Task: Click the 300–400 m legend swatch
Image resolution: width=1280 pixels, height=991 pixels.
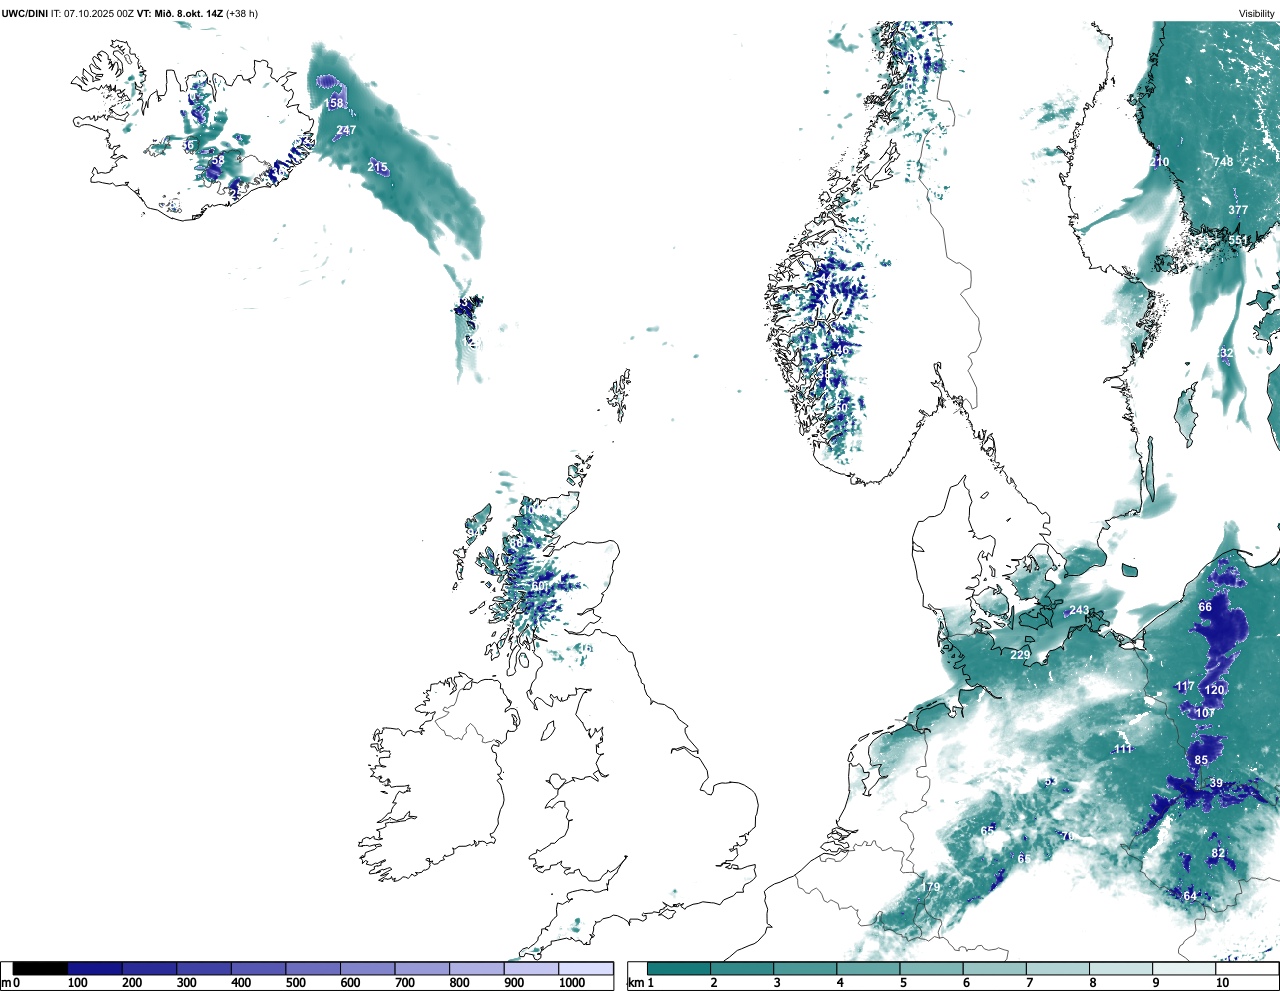Action: [204, 968]
